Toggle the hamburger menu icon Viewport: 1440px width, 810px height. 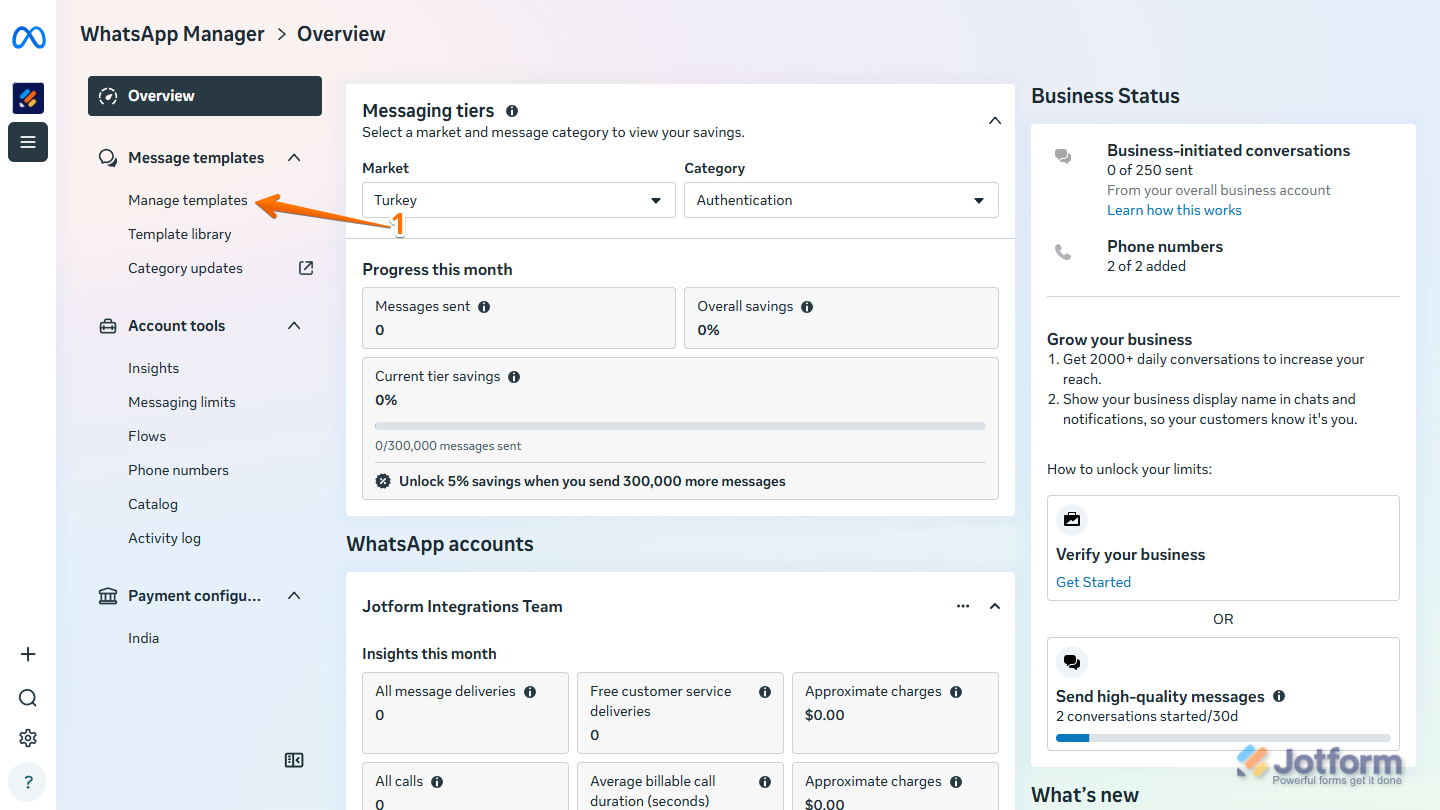point(28,142)
